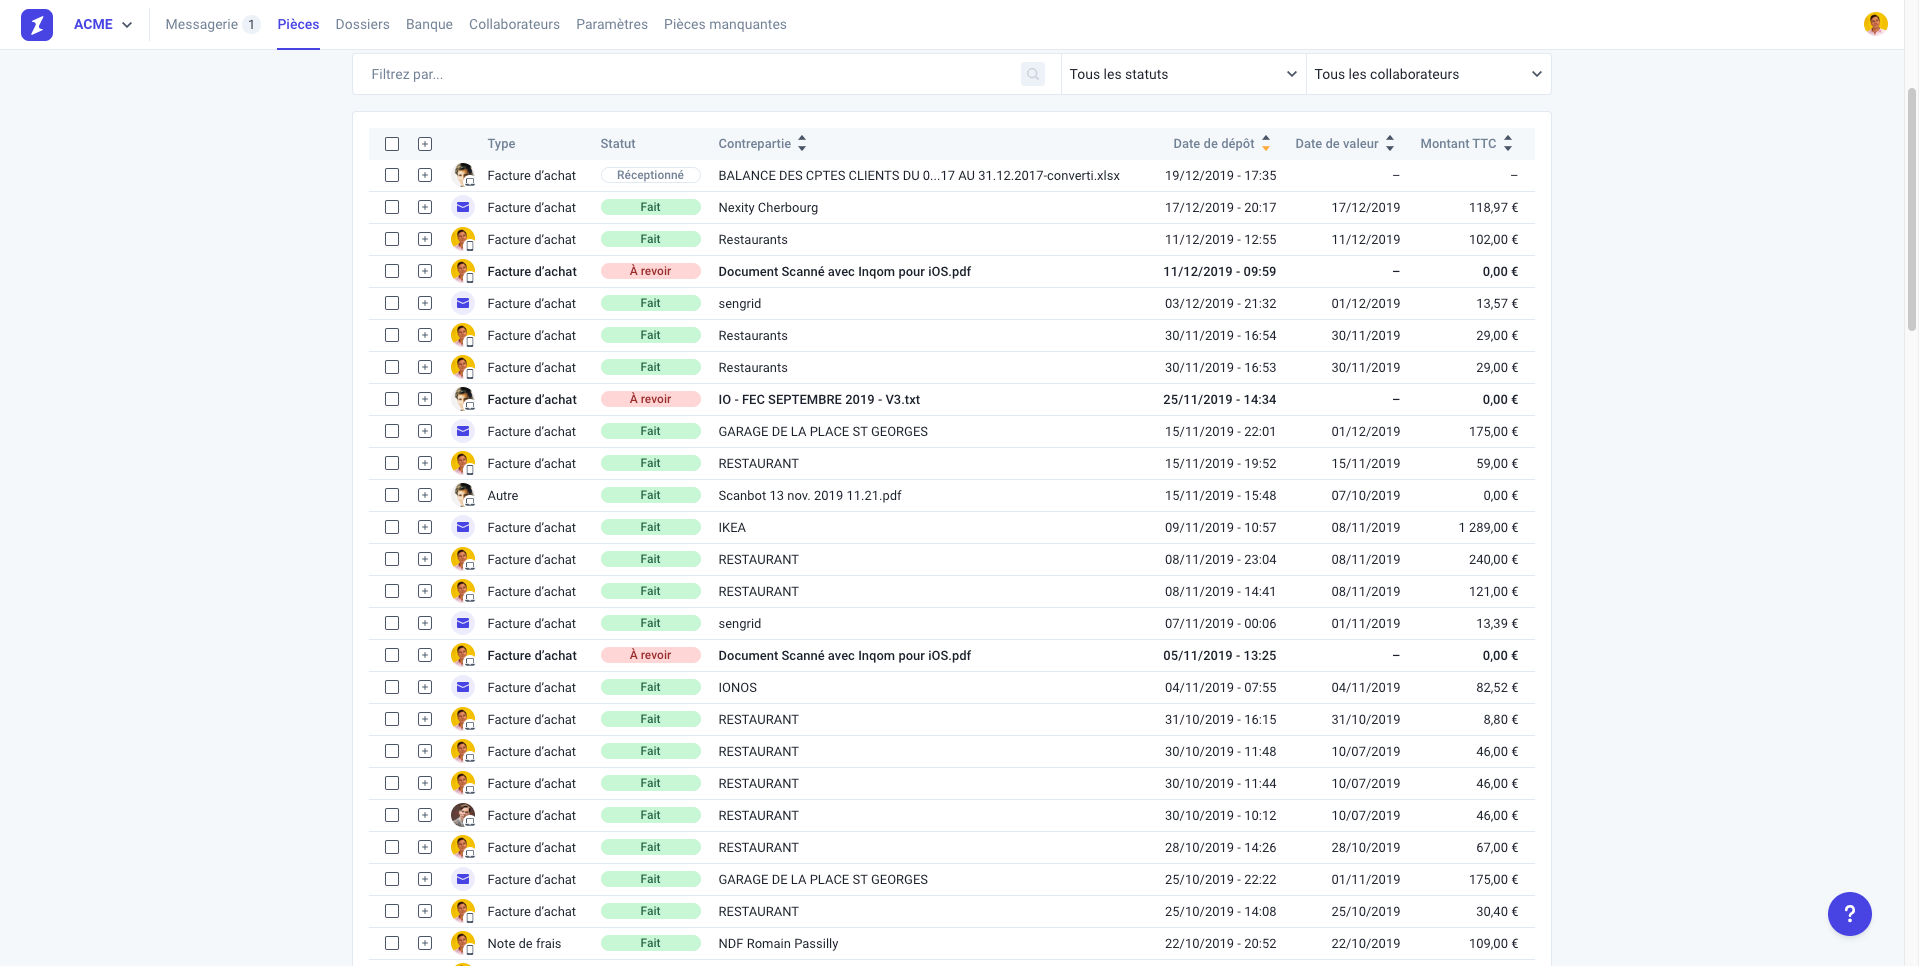The height and width of the screenshot is (966, 1919).
Task: Open the ACME company switcher dropdown
Action: click(x=103, y=24)
